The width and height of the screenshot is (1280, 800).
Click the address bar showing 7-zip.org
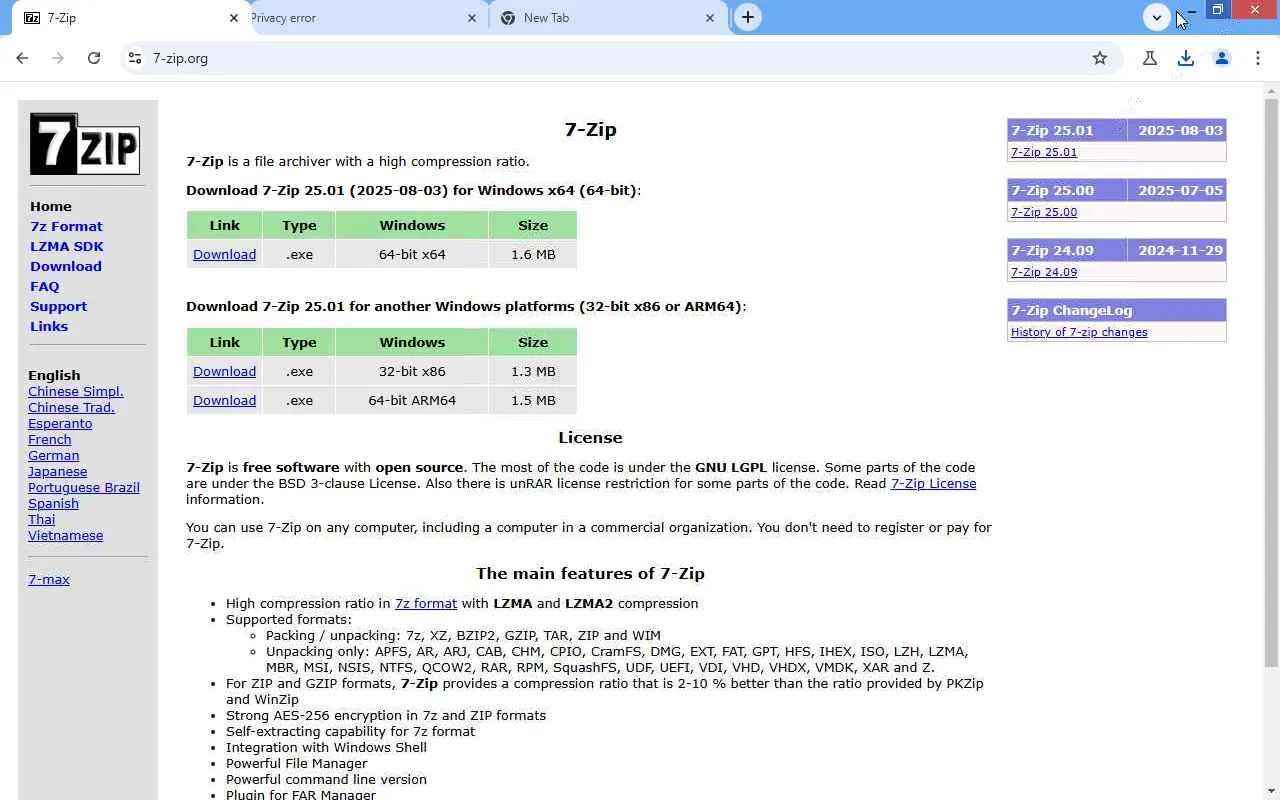pos(619,58)
